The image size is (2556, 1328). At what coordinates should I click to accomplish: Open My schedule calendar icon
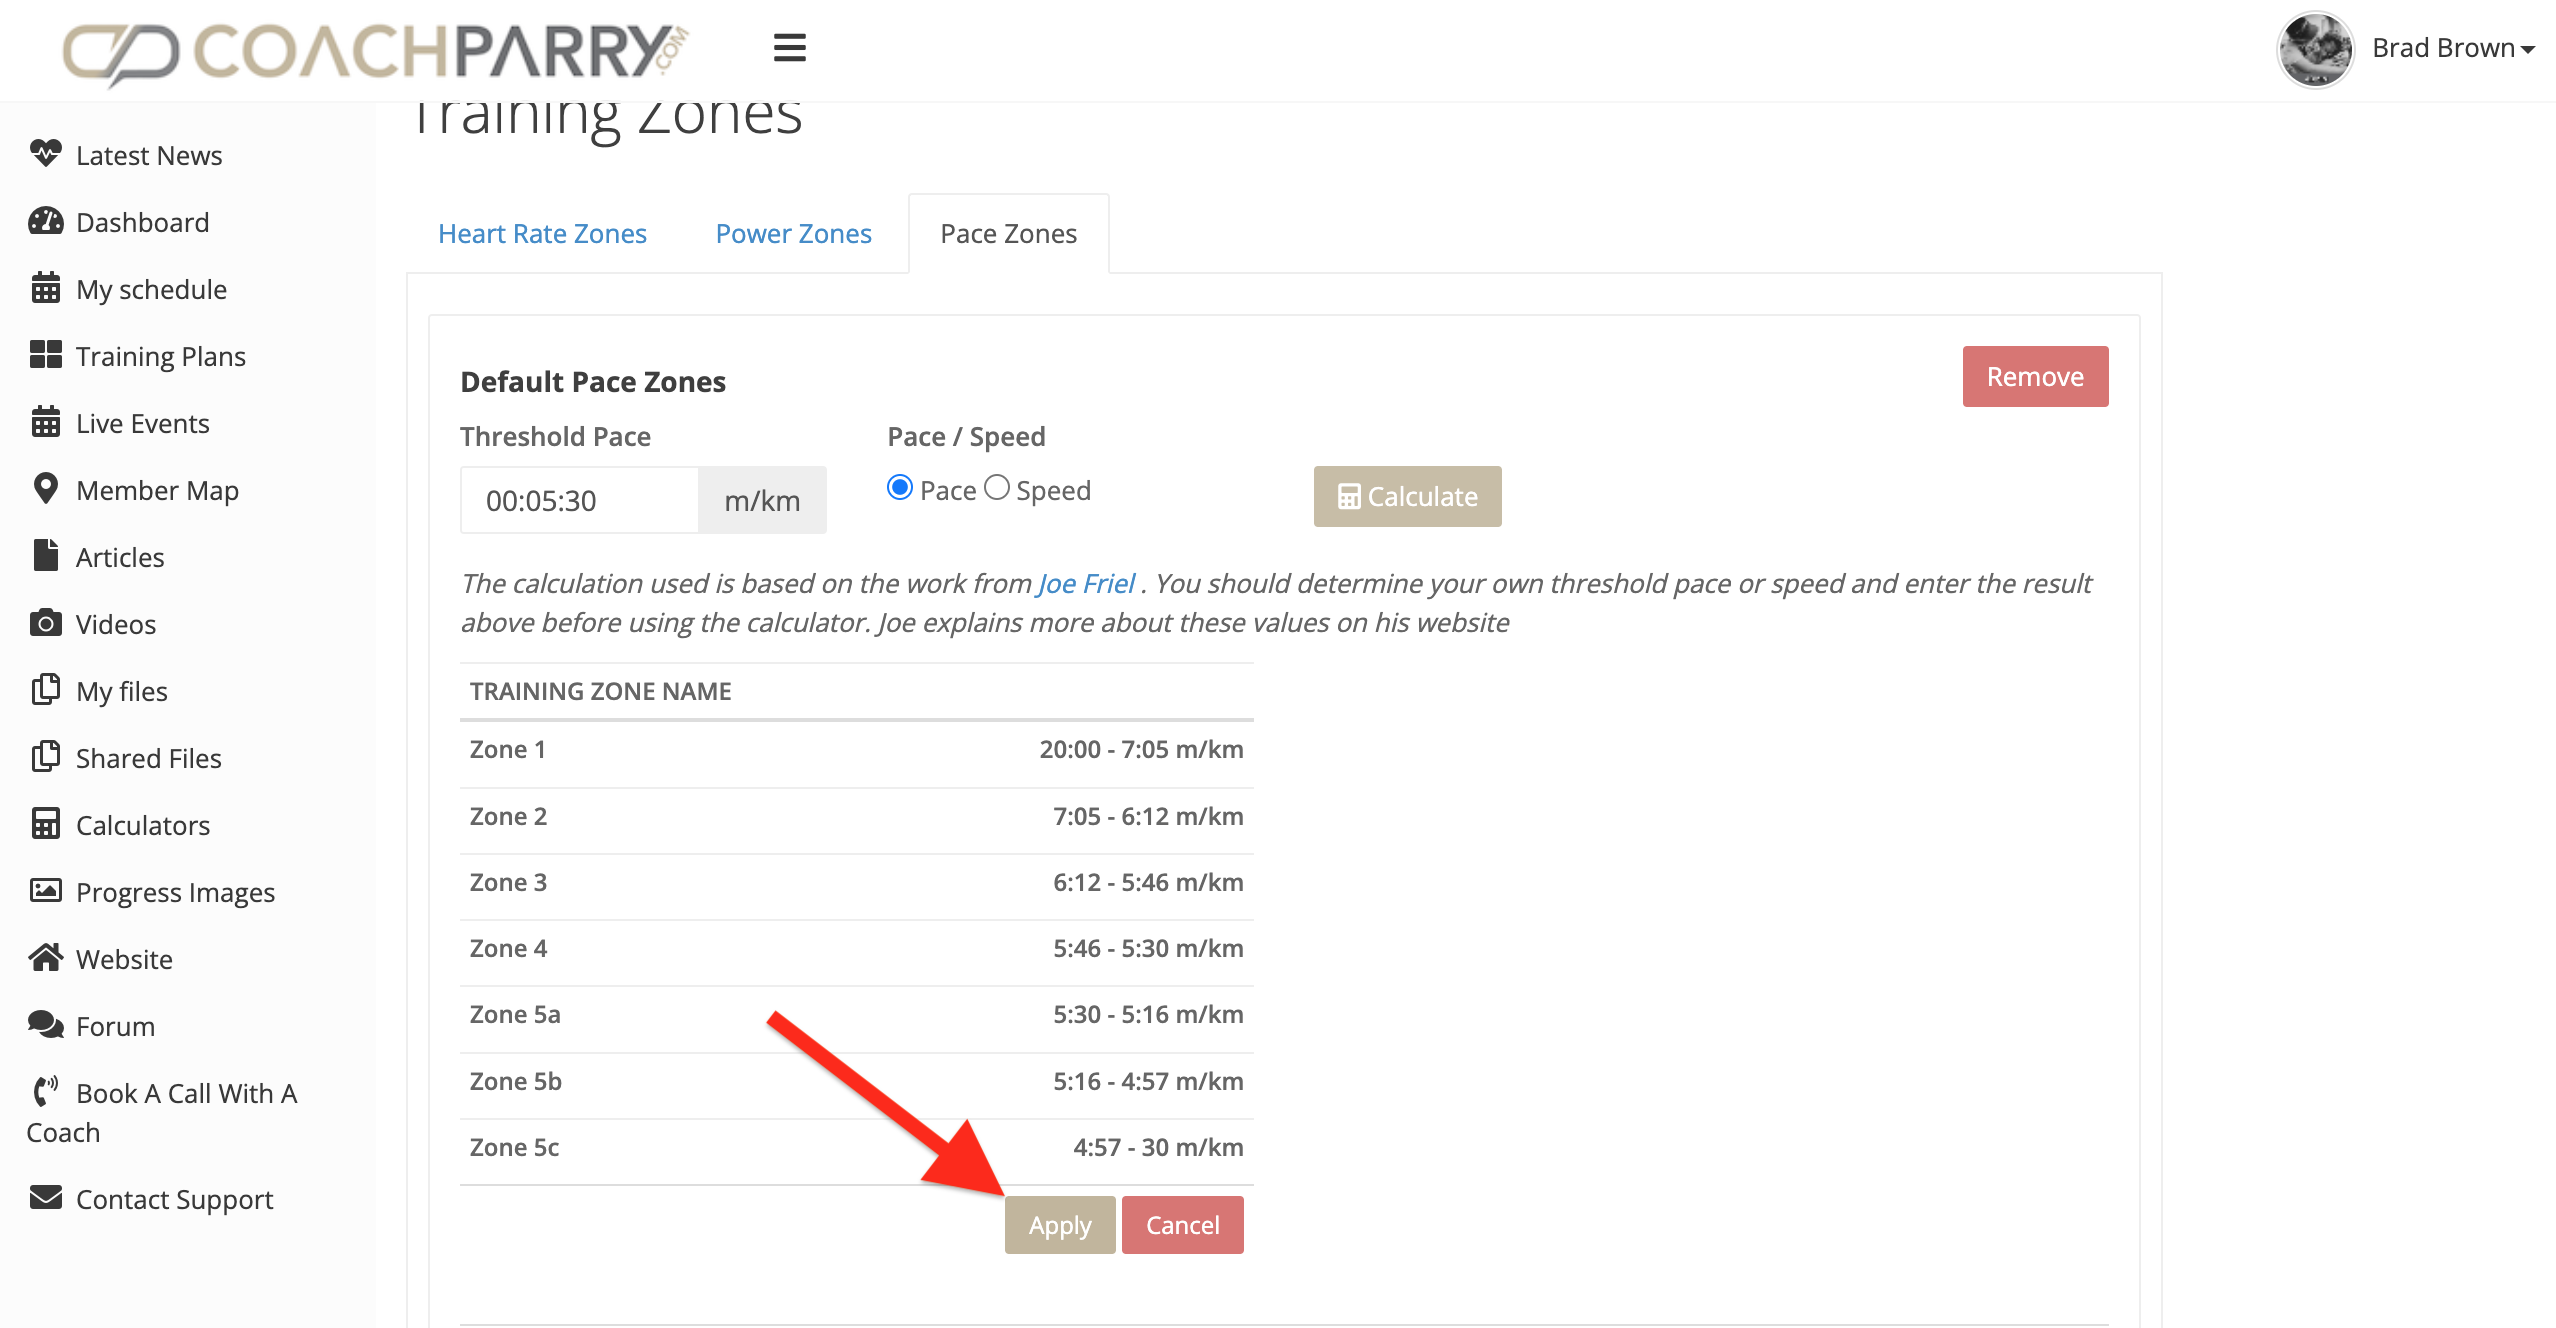(45, 288)
